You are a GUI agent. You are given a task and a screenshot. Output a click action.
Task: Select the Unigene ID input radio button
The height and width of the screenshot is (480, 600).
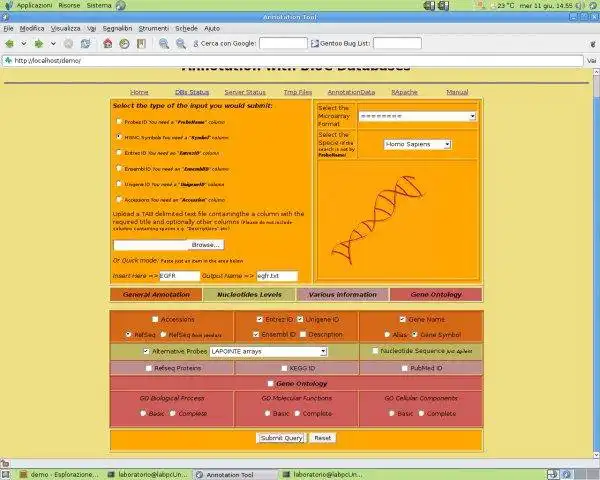click(x=119, y=184)
